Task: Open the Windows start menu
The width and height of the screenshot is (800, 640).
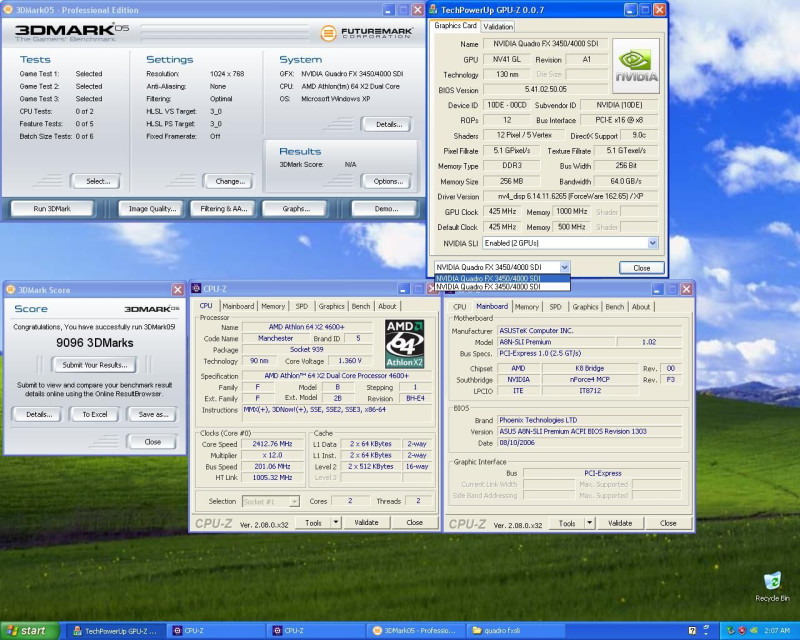Action: coord(30,631)
